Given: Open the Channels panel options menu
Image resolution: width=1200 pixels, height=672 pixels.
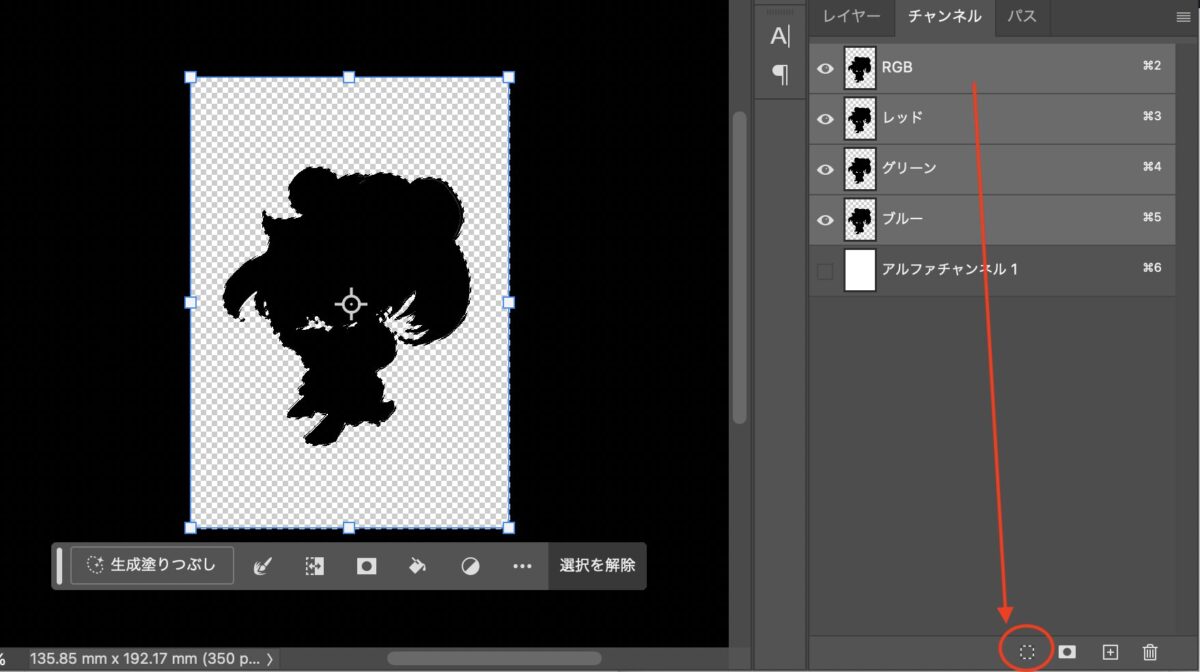Looking at the screenshot, I should (1183, 17).
